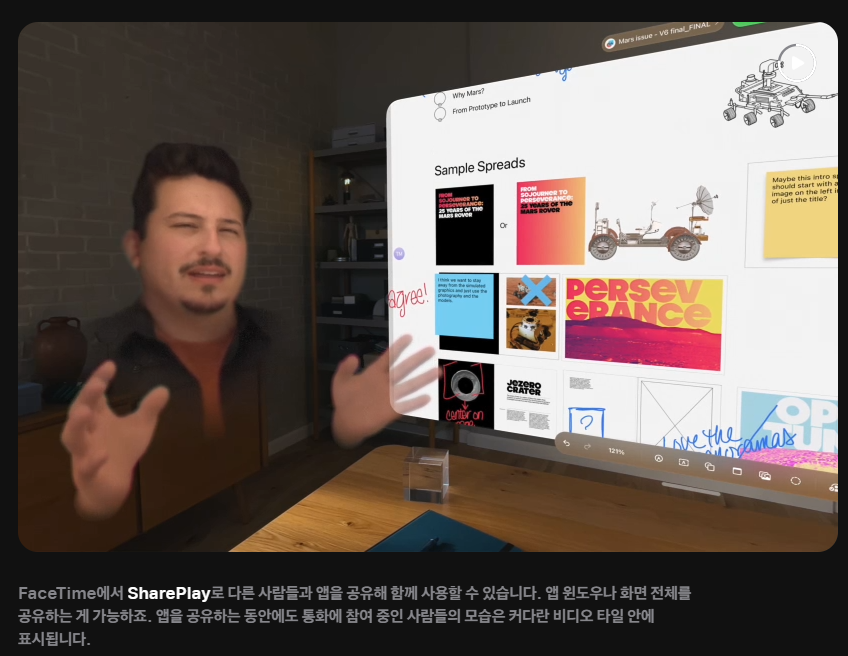Open the 121% zoom level control
Screen dimensions: 848x656
(x=616, y=451)
